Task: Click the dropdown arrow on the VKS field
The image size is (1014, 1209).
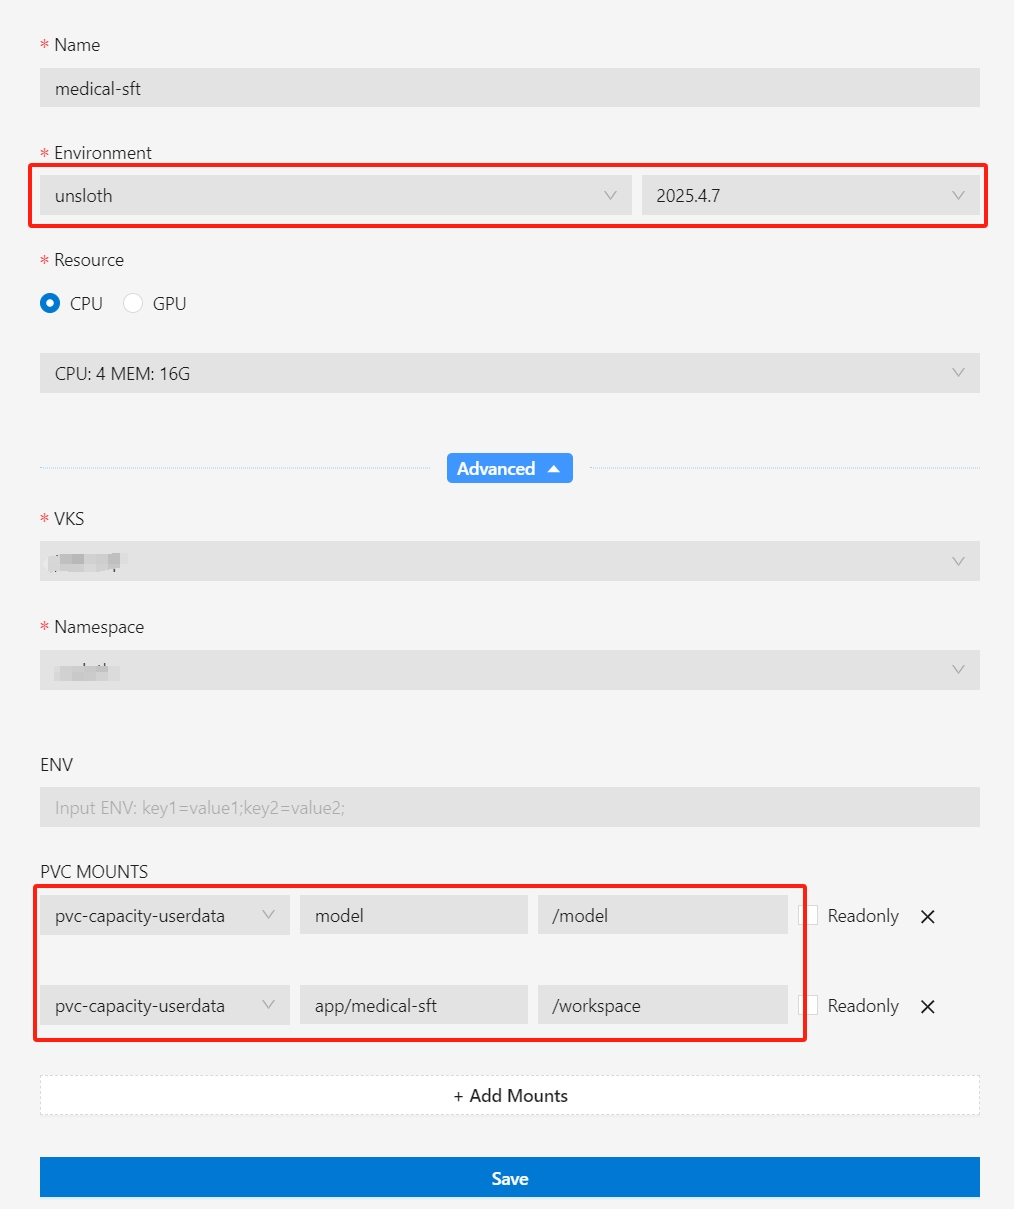Action: click(958, 561)
